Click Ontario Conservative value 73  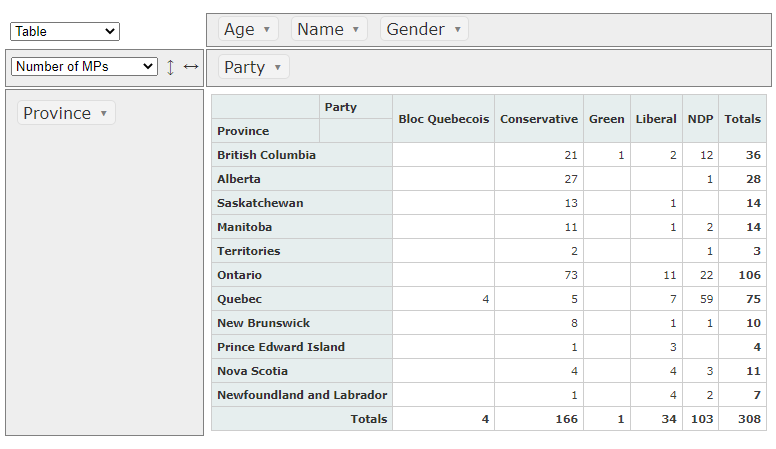(539, 275)
